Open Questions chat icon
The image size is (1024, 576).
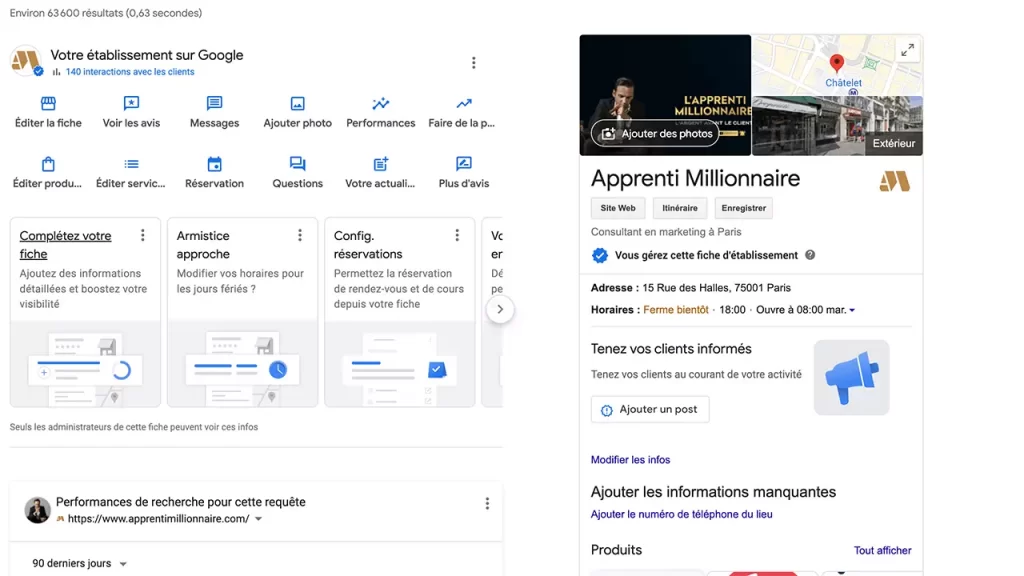point(297,164)
